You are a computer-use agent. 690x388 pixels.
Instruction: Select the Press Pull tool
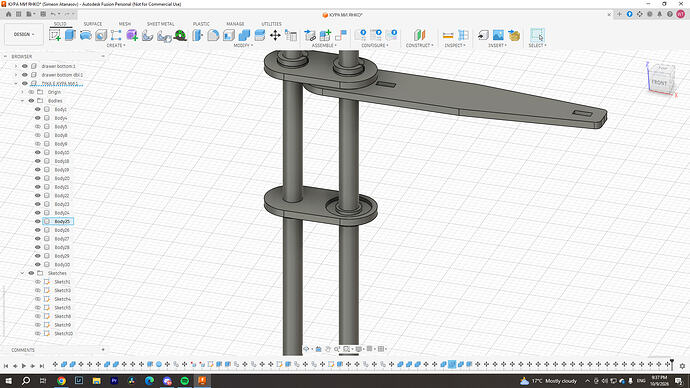pyautogui.click(x=198, y=35)
